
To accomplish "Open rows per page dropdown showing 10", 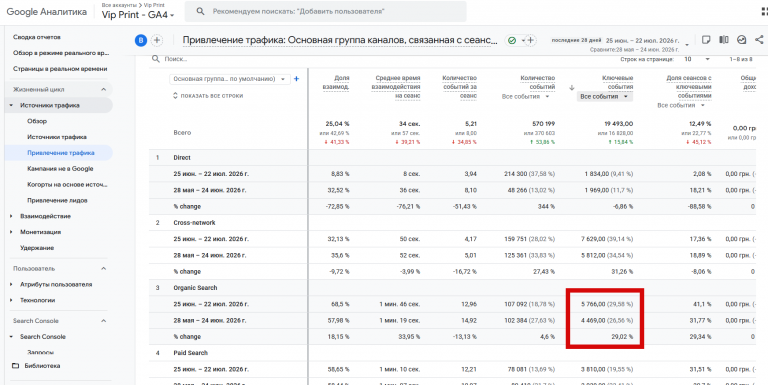I will (x=697, y=59).
